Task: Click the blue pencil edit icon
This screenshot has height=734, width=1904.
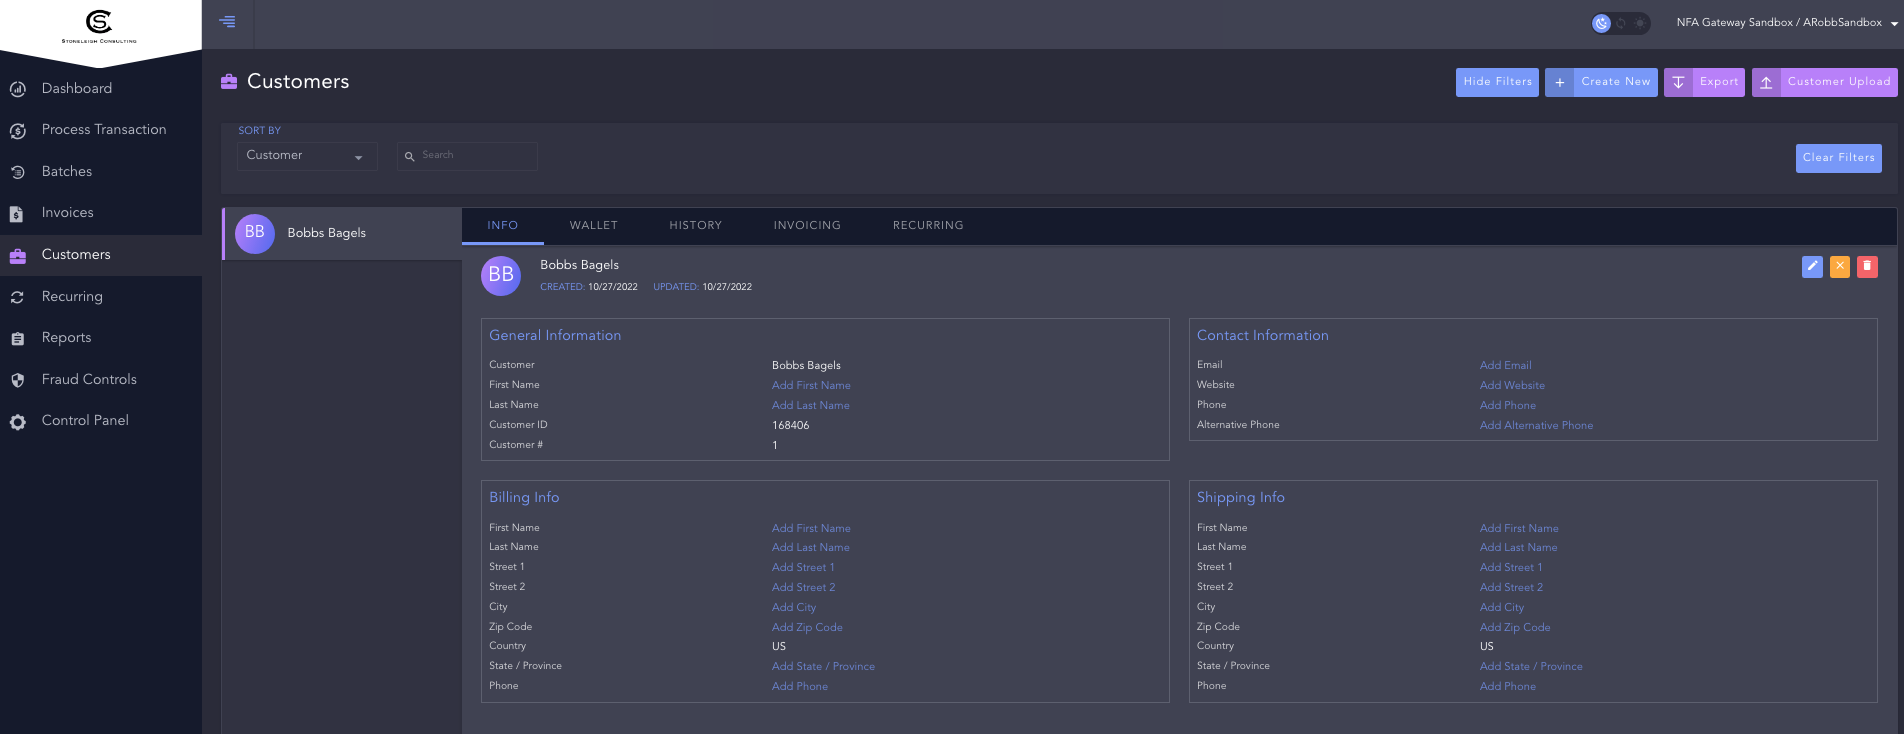Action: [x=1812, y=266]
